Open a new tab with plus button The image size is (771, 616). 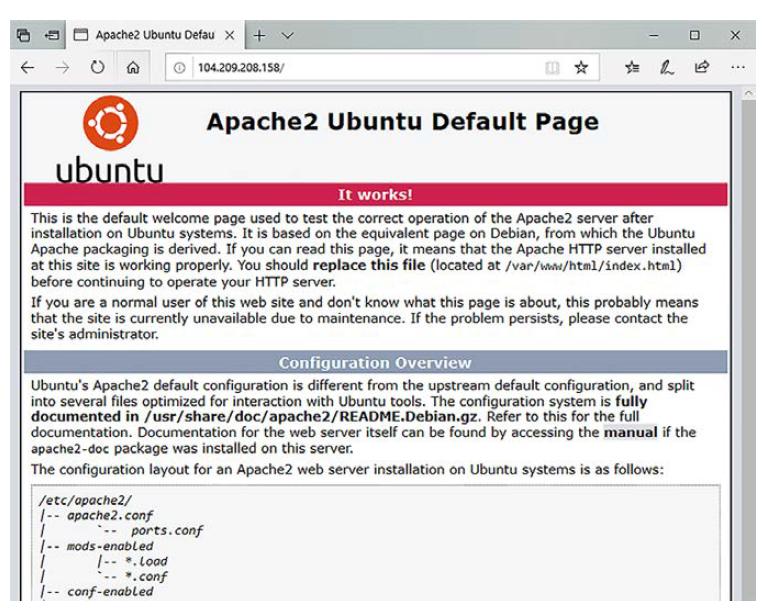coord(259,35)
